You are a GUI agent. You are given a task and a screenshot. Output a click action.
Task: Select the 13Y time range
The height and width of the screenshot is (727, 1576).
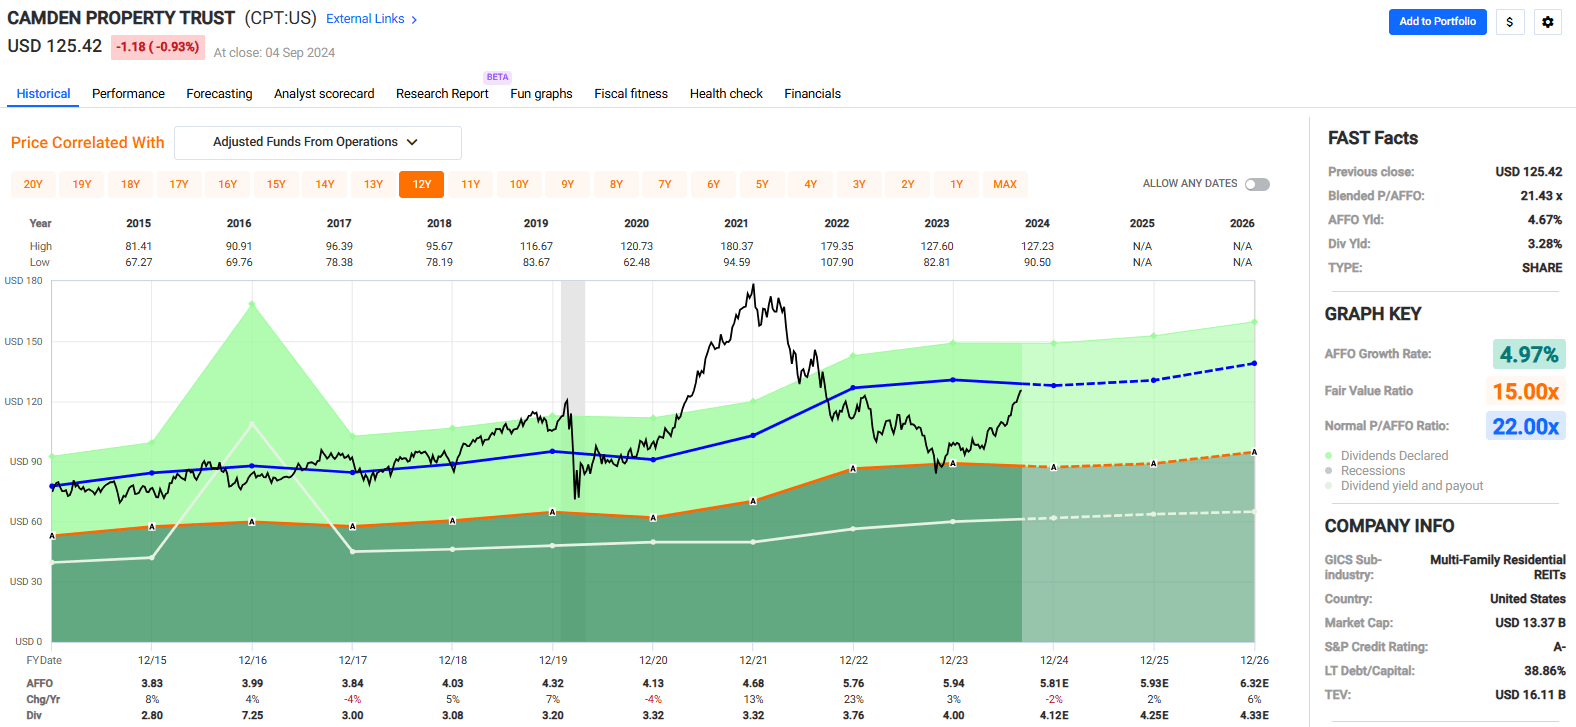(x=373, y=184)
